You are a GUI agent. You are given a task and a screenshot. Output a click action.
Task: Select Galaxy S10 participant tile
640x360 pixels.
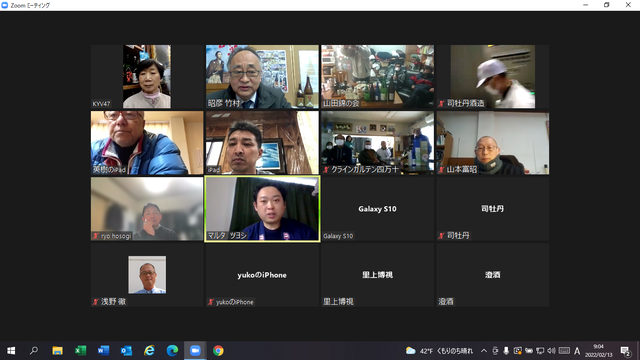378,209
